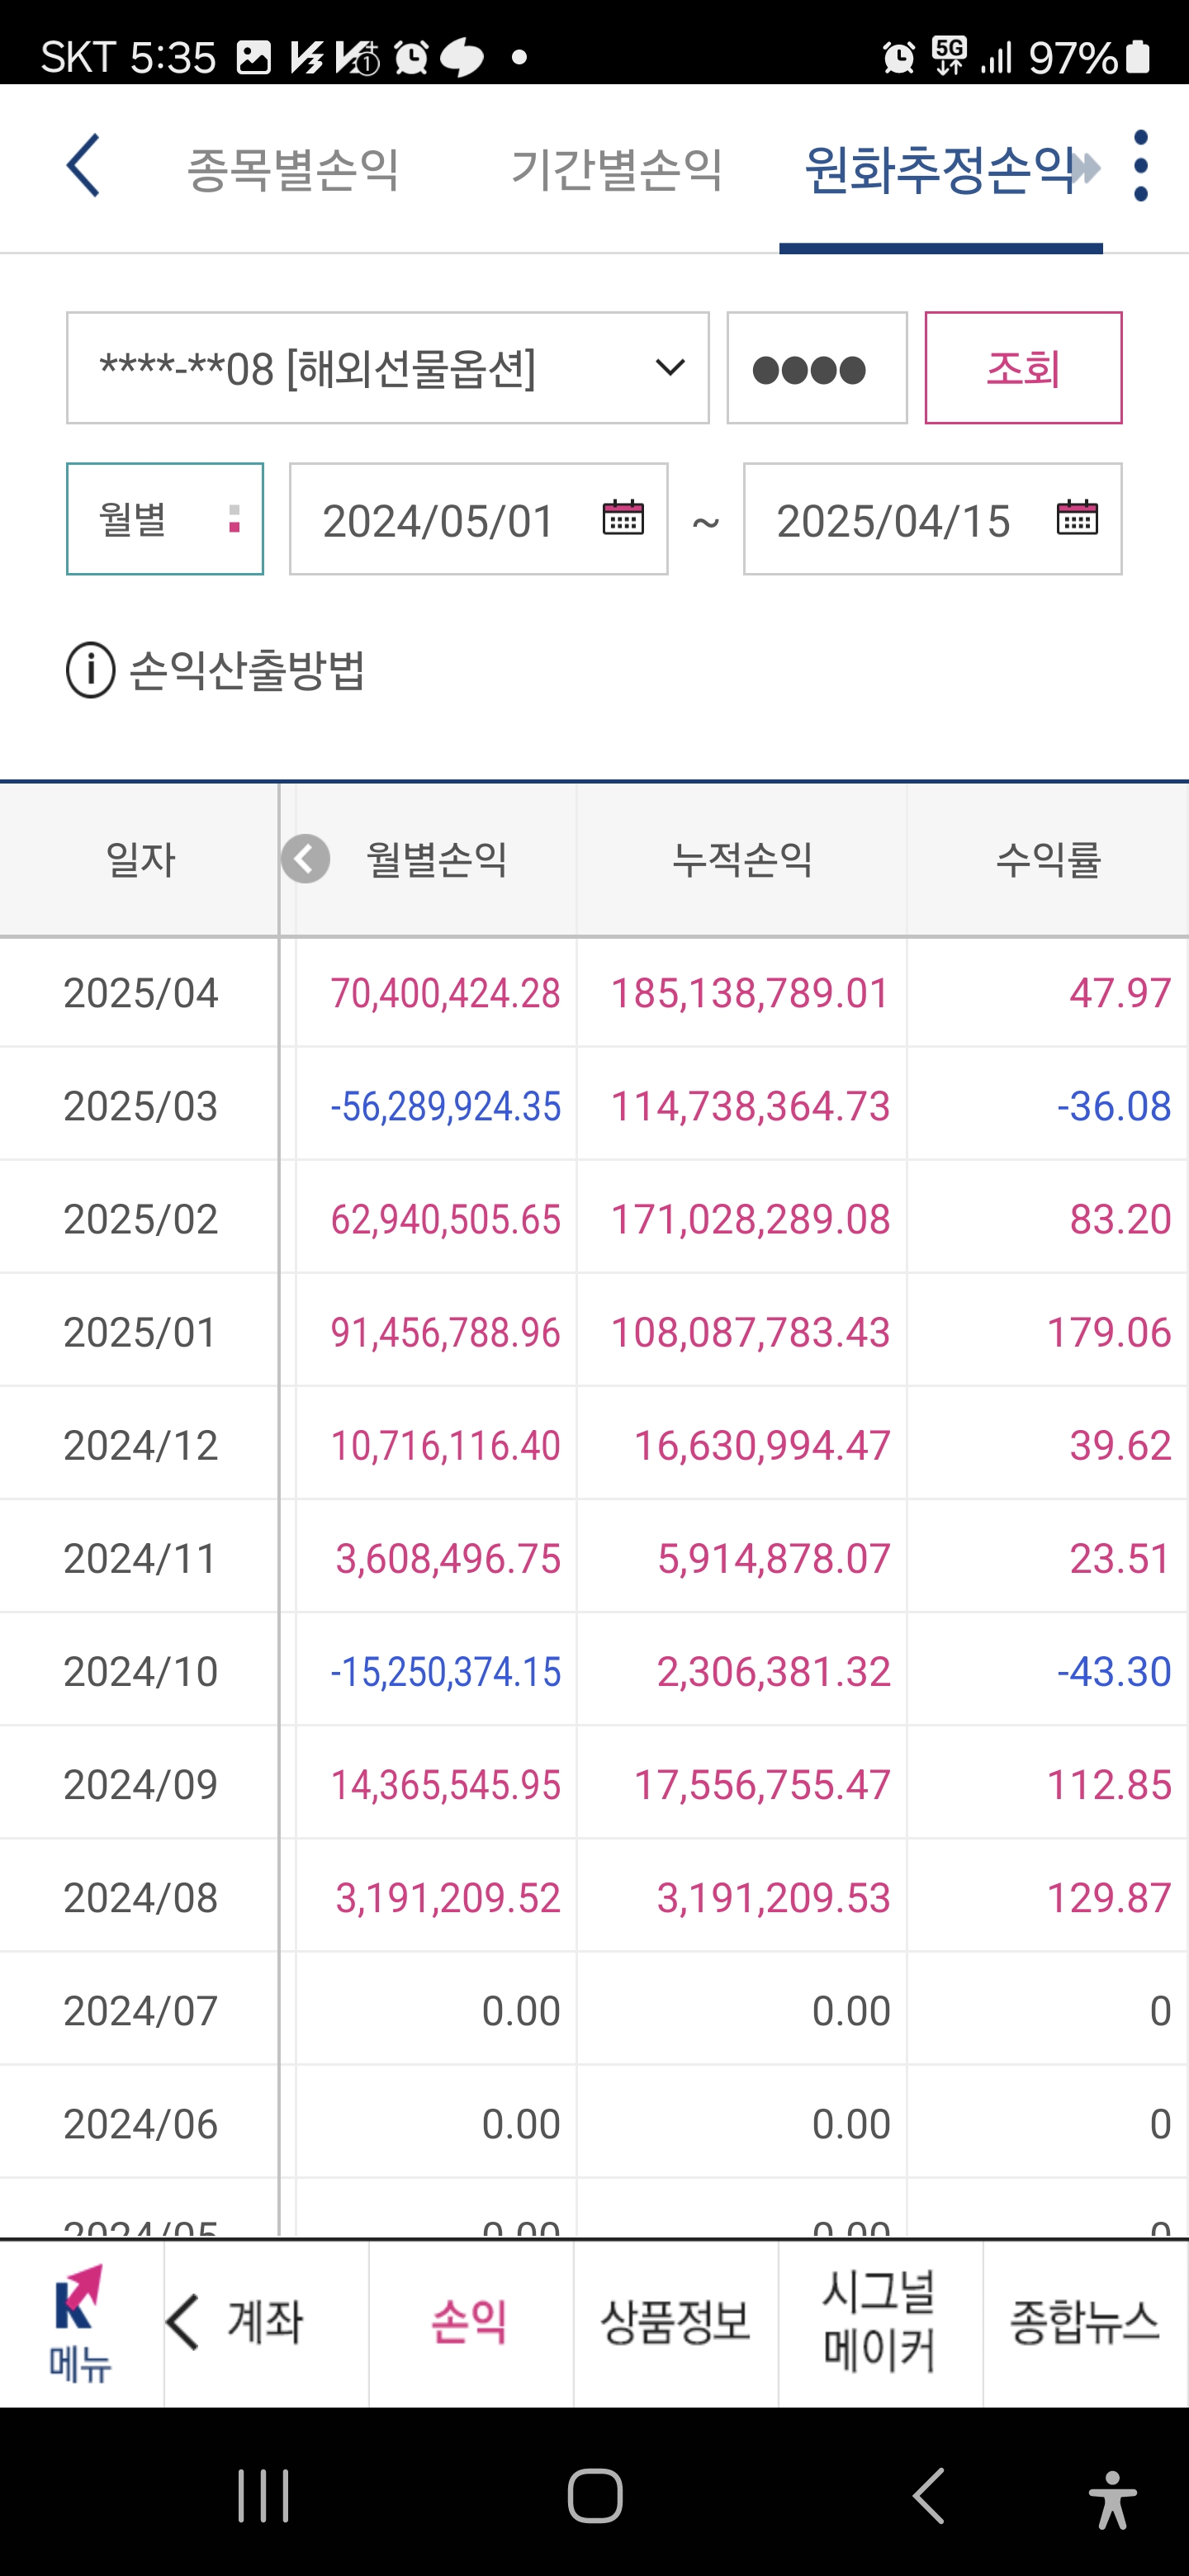1189x2576 pixels.
Task: Tap the double-arrow to scroll tabs right
Action: click(x=1085, y=168)
